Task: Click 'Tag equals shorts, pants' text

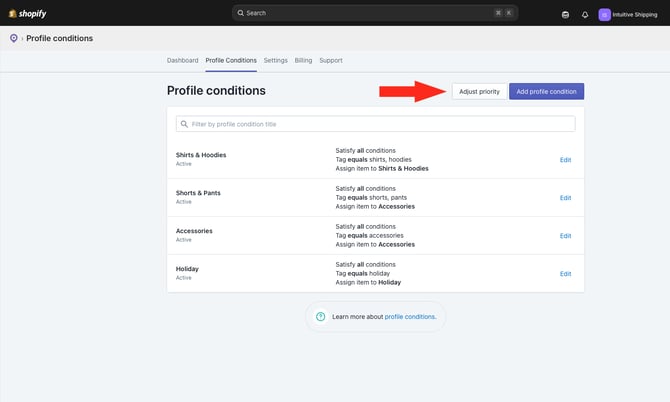Action: 371,197
